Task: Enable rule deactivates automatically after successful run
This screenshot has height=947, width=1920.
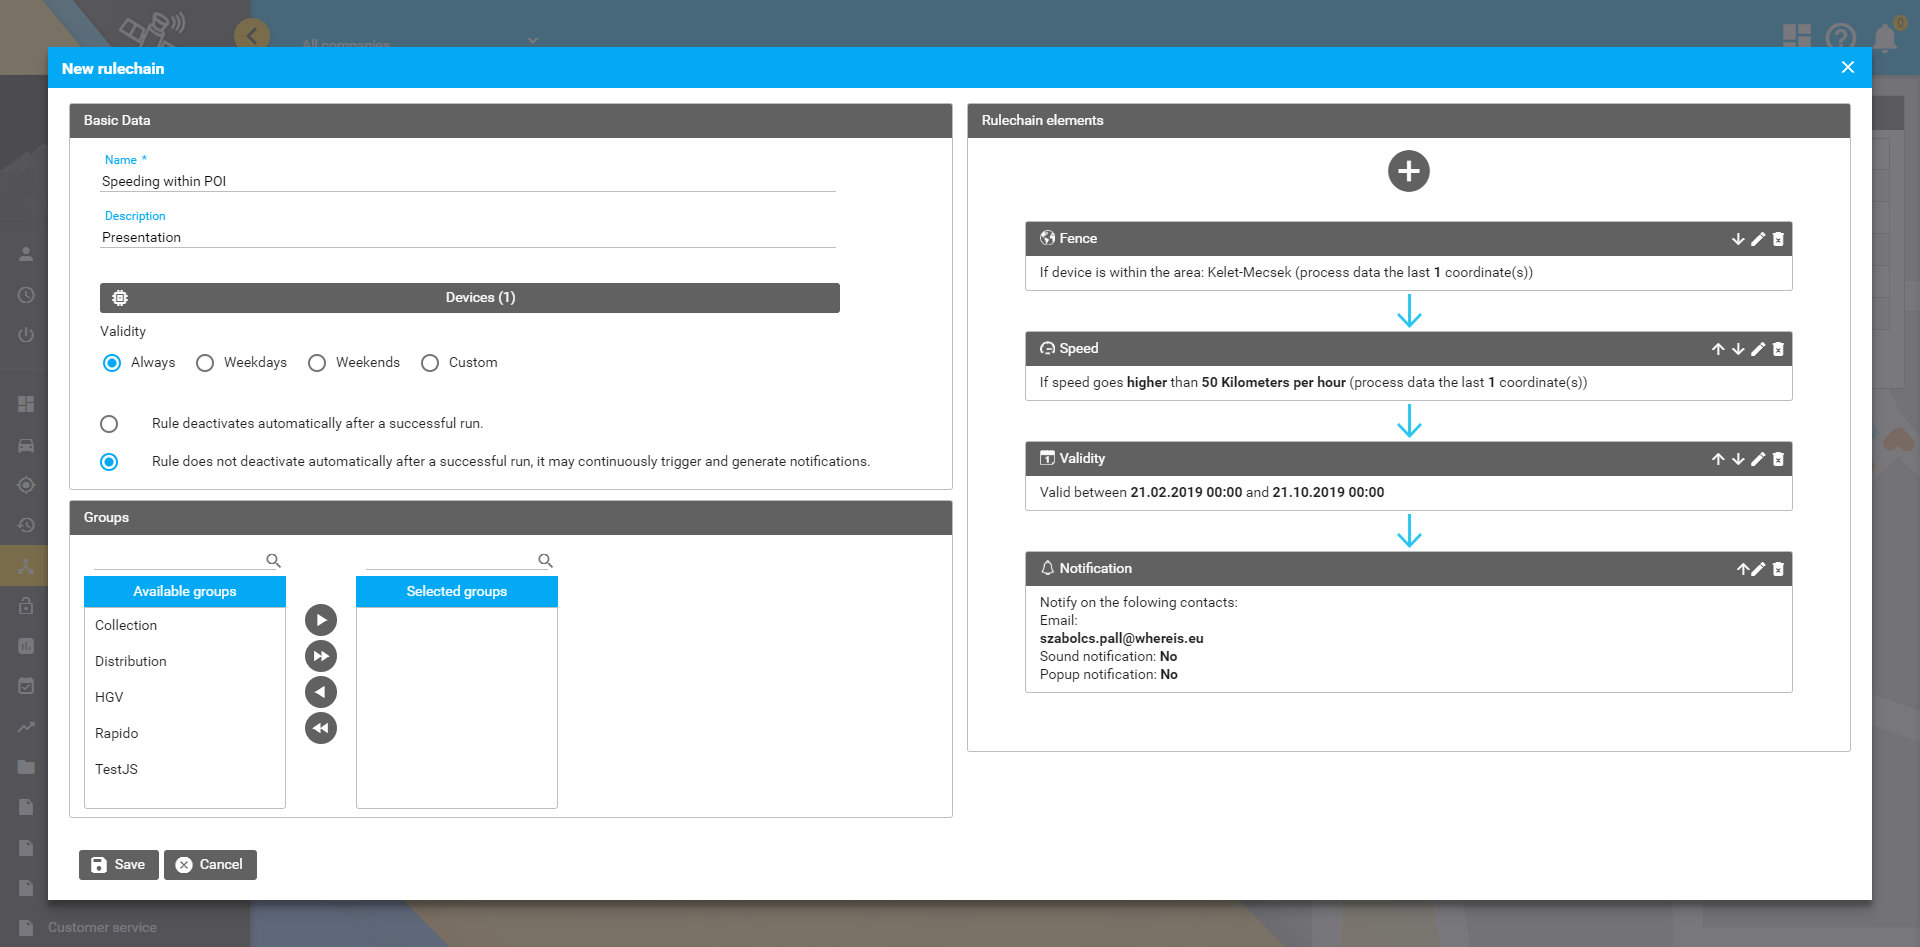Action: point(109,424)
